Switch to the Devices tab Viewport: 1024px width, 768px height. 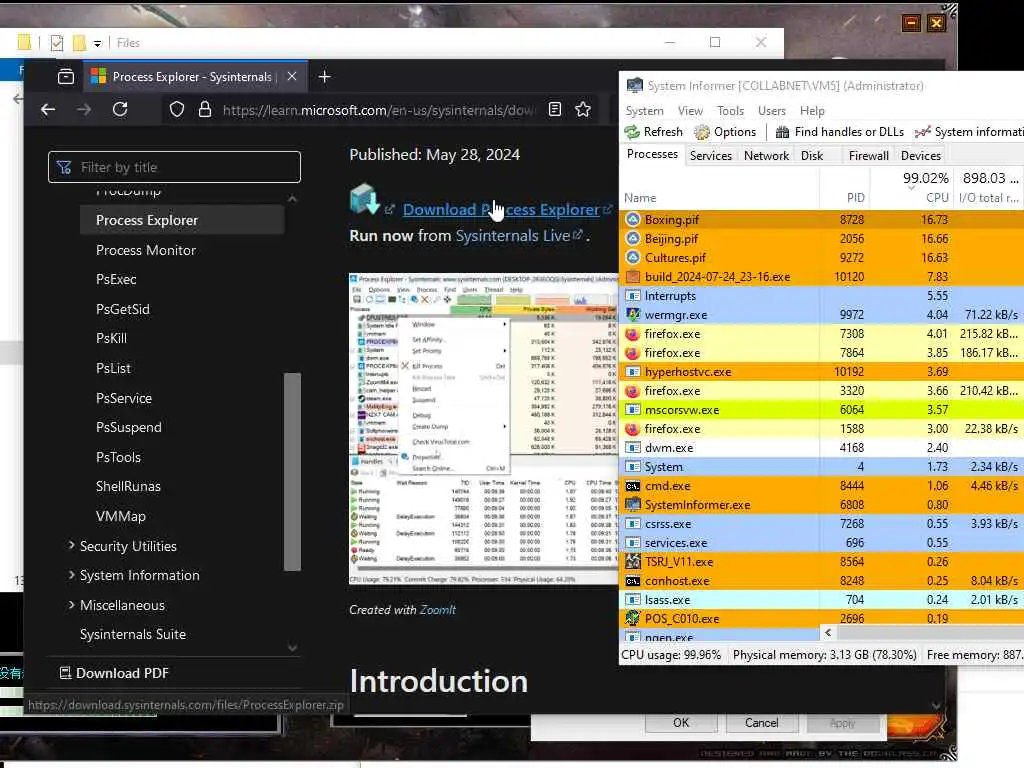click(x=921, y=155)
